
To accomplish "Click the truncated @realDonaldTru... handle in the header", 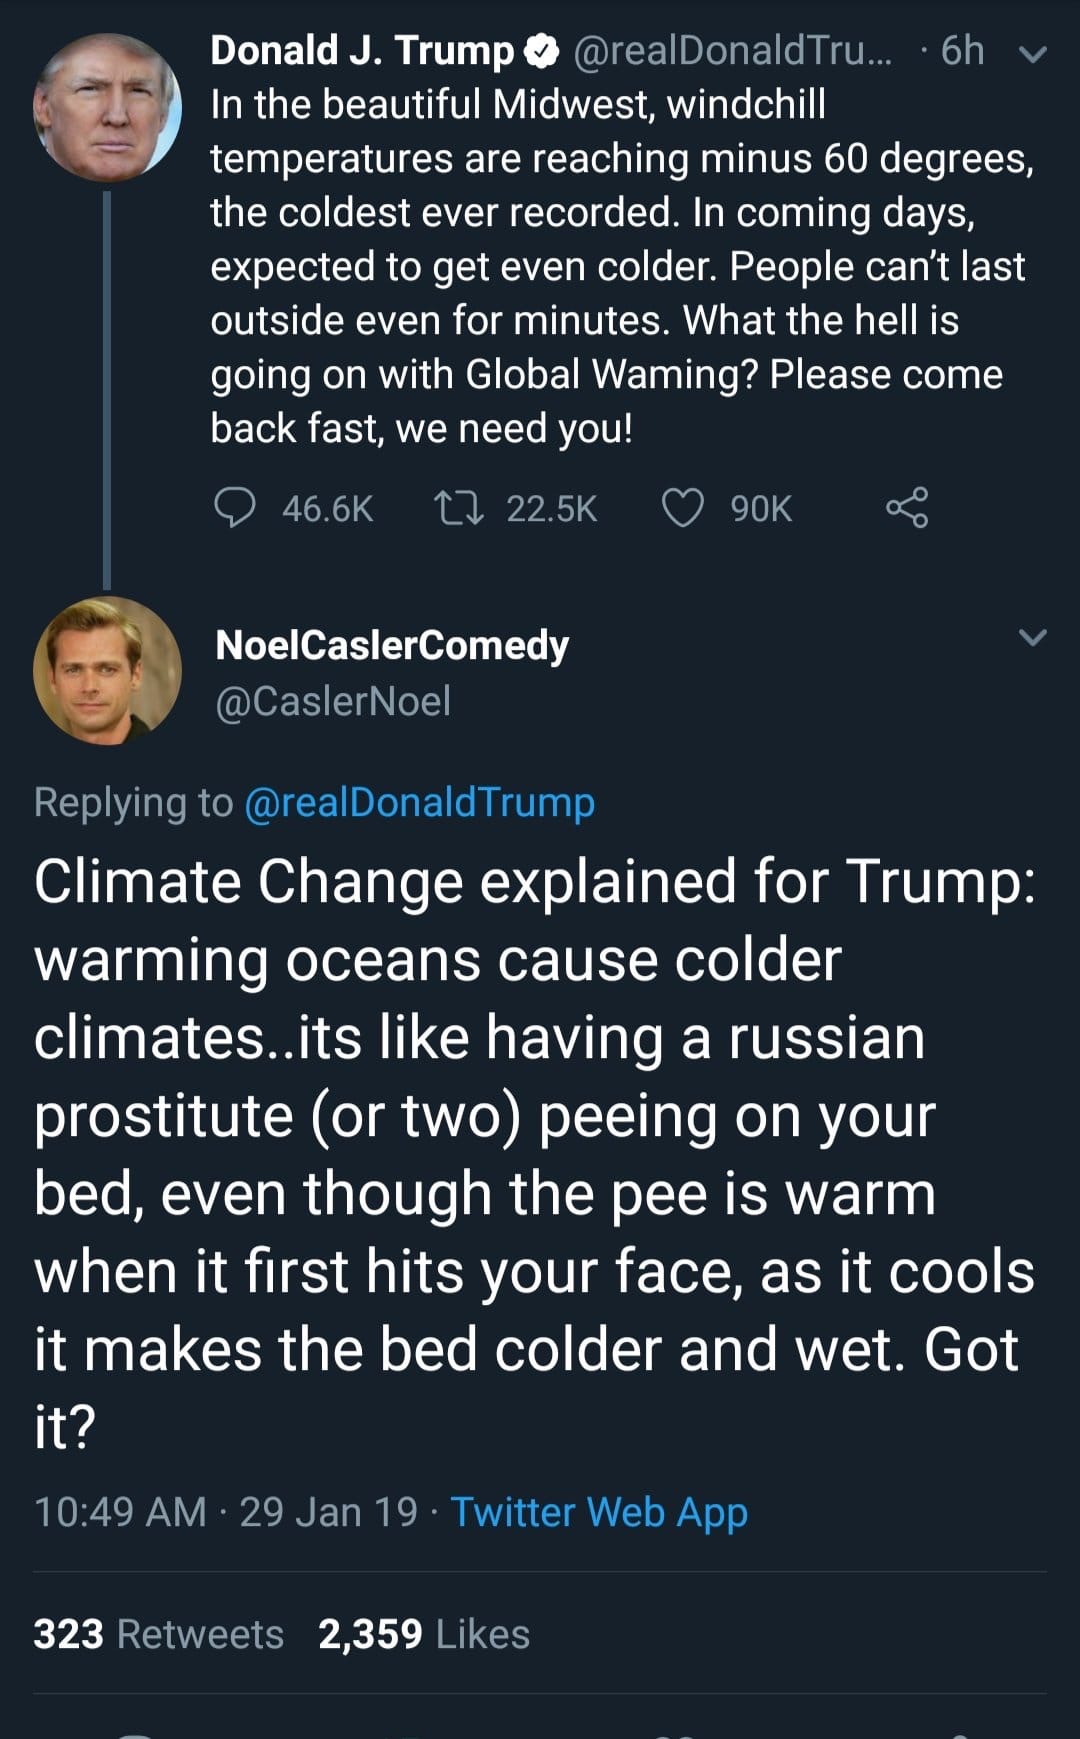I will pos(732,51).
